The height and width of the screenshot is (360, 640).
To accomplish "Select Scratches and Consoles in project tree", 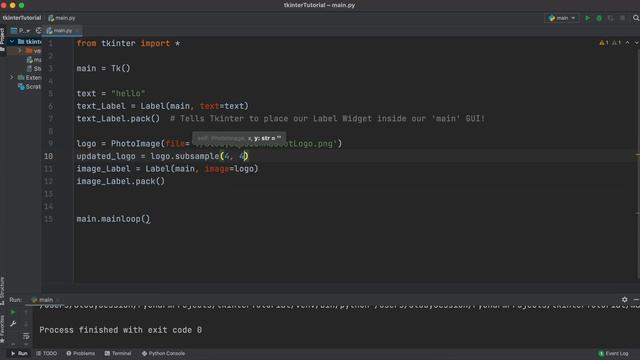I will pos(30,87).
